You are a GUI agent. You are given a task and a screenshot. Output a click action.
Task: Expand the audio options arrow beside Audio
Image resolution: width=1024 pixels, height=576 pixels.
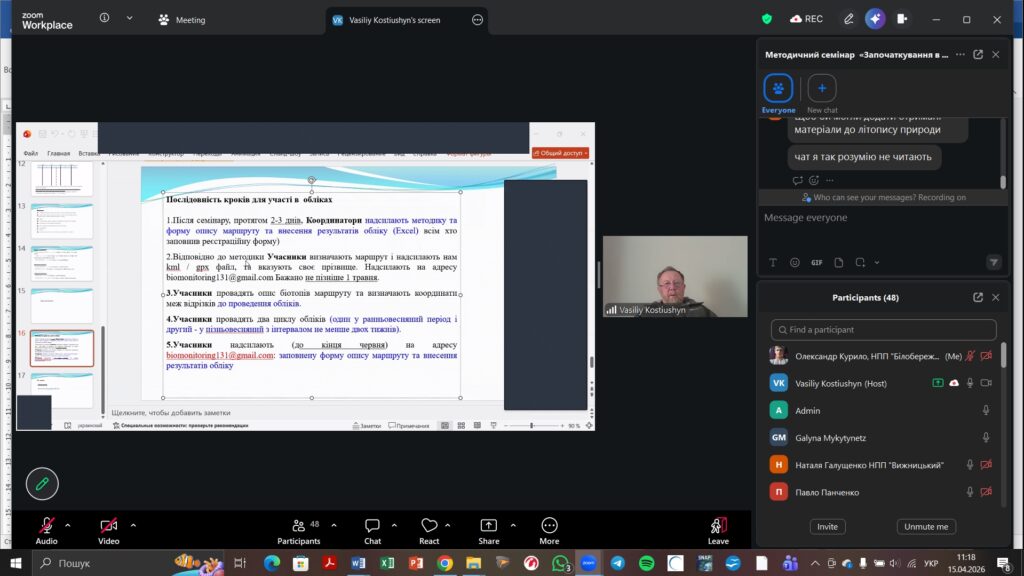coord(68,524)
